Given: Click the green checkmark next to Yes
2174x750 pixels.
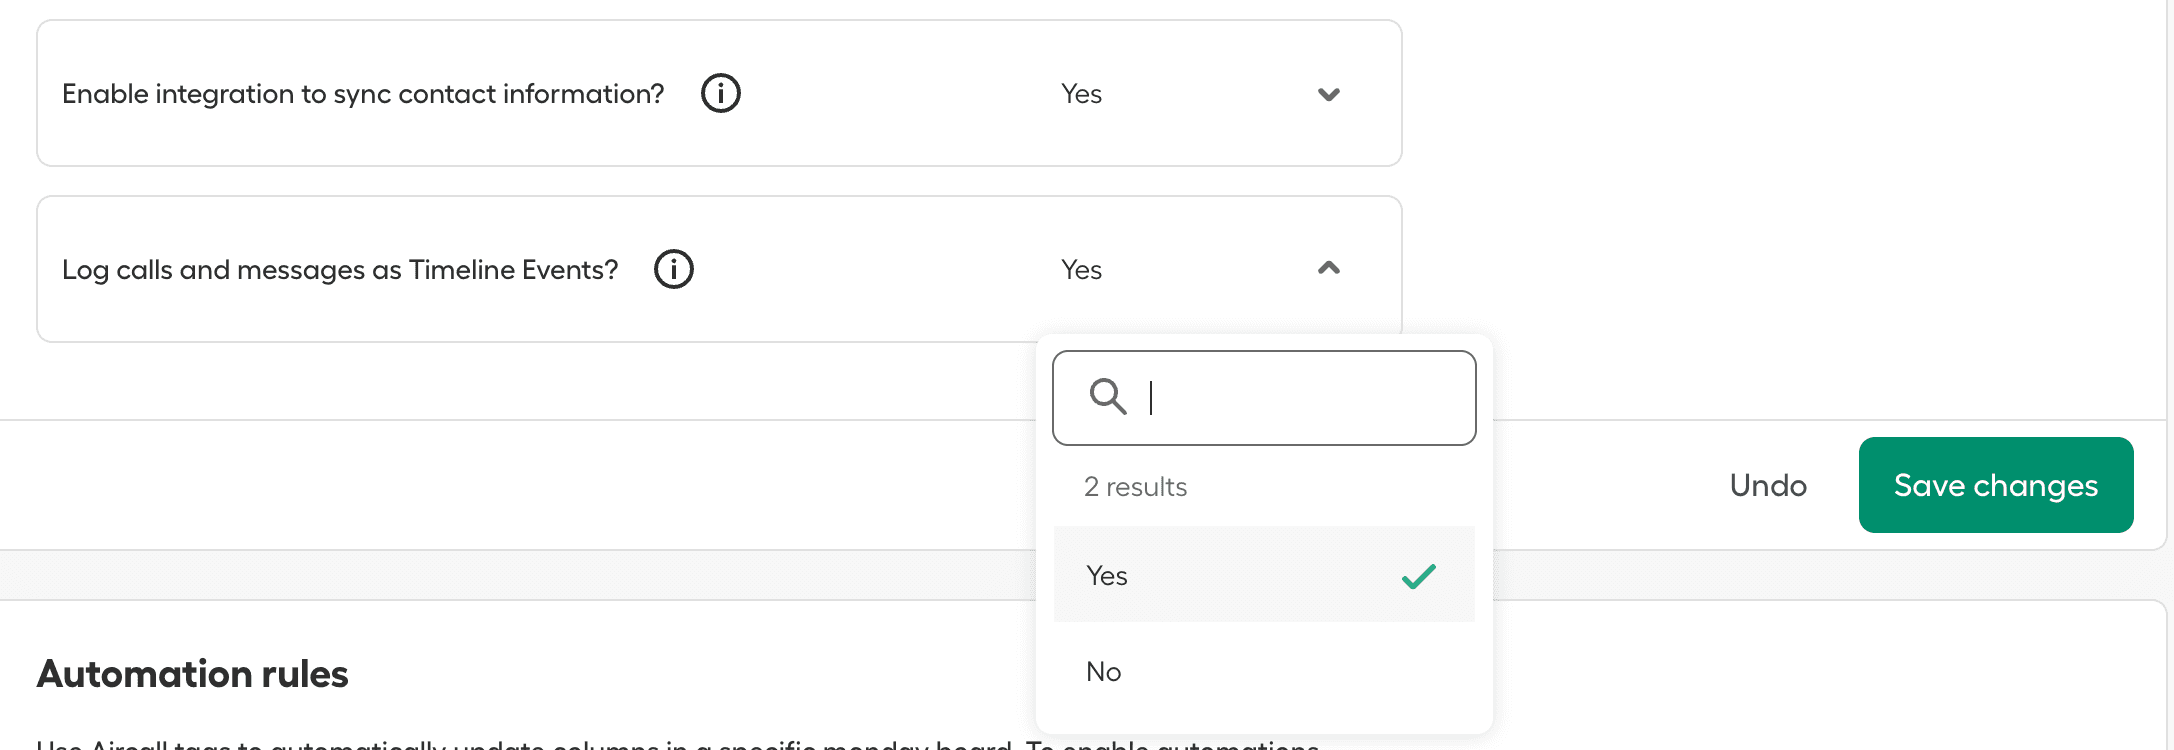Looking at the screenshot, I should pyautogui.click(x=1418, y=576).
